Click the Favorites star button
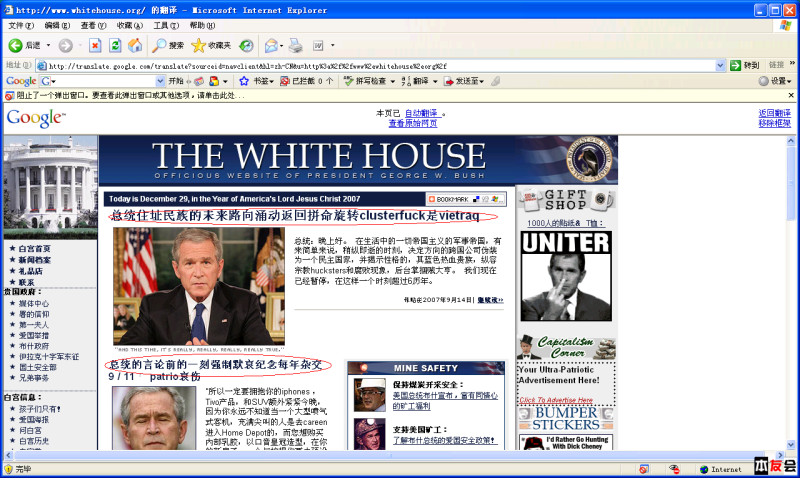This screenshot has height=478, width=800. [x=211, y=46]
